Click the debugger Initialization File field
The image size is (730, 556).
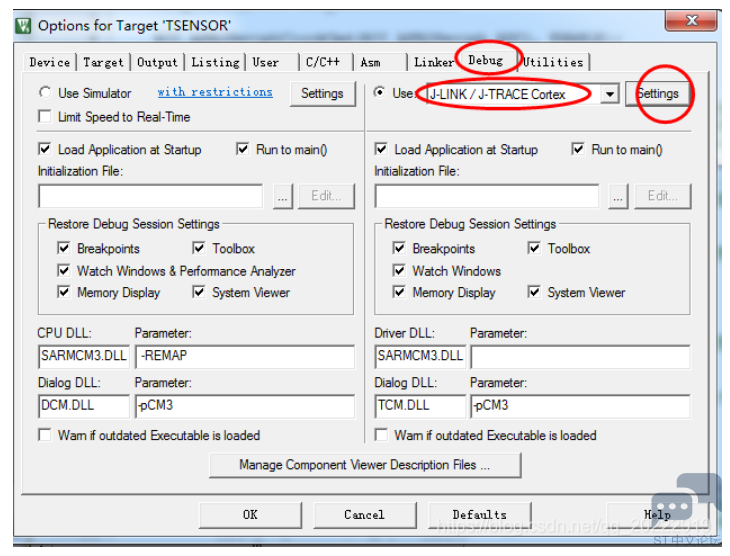487,196
